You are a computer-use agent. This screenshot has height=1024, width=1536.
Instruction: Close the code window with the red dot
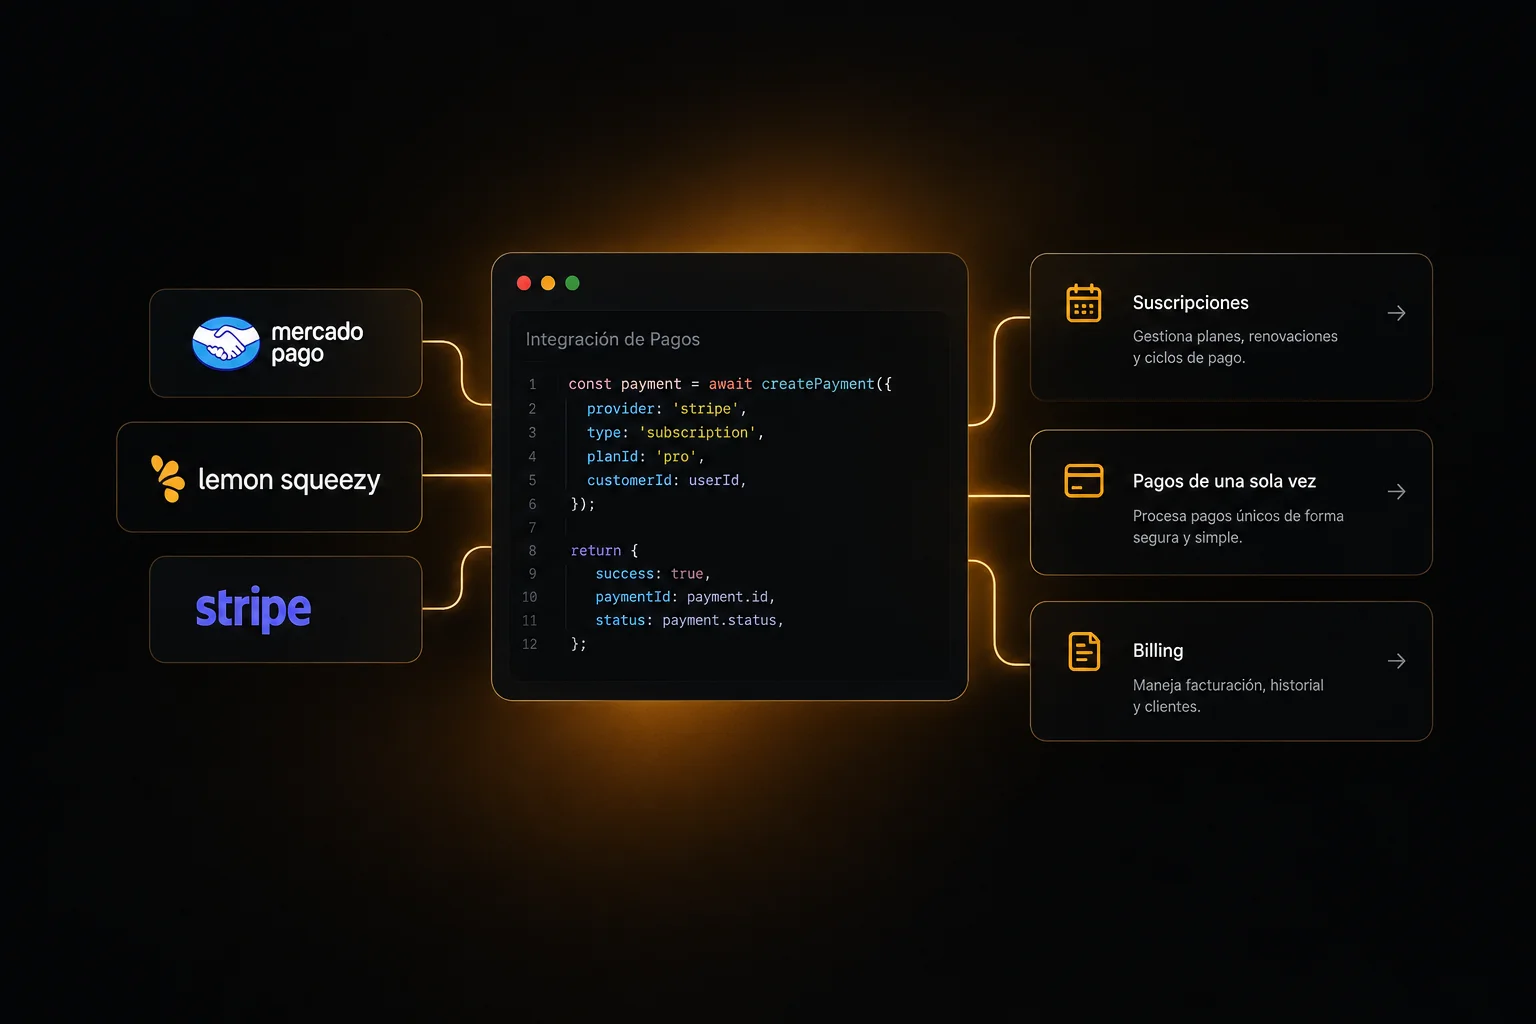tap(524, 283)
